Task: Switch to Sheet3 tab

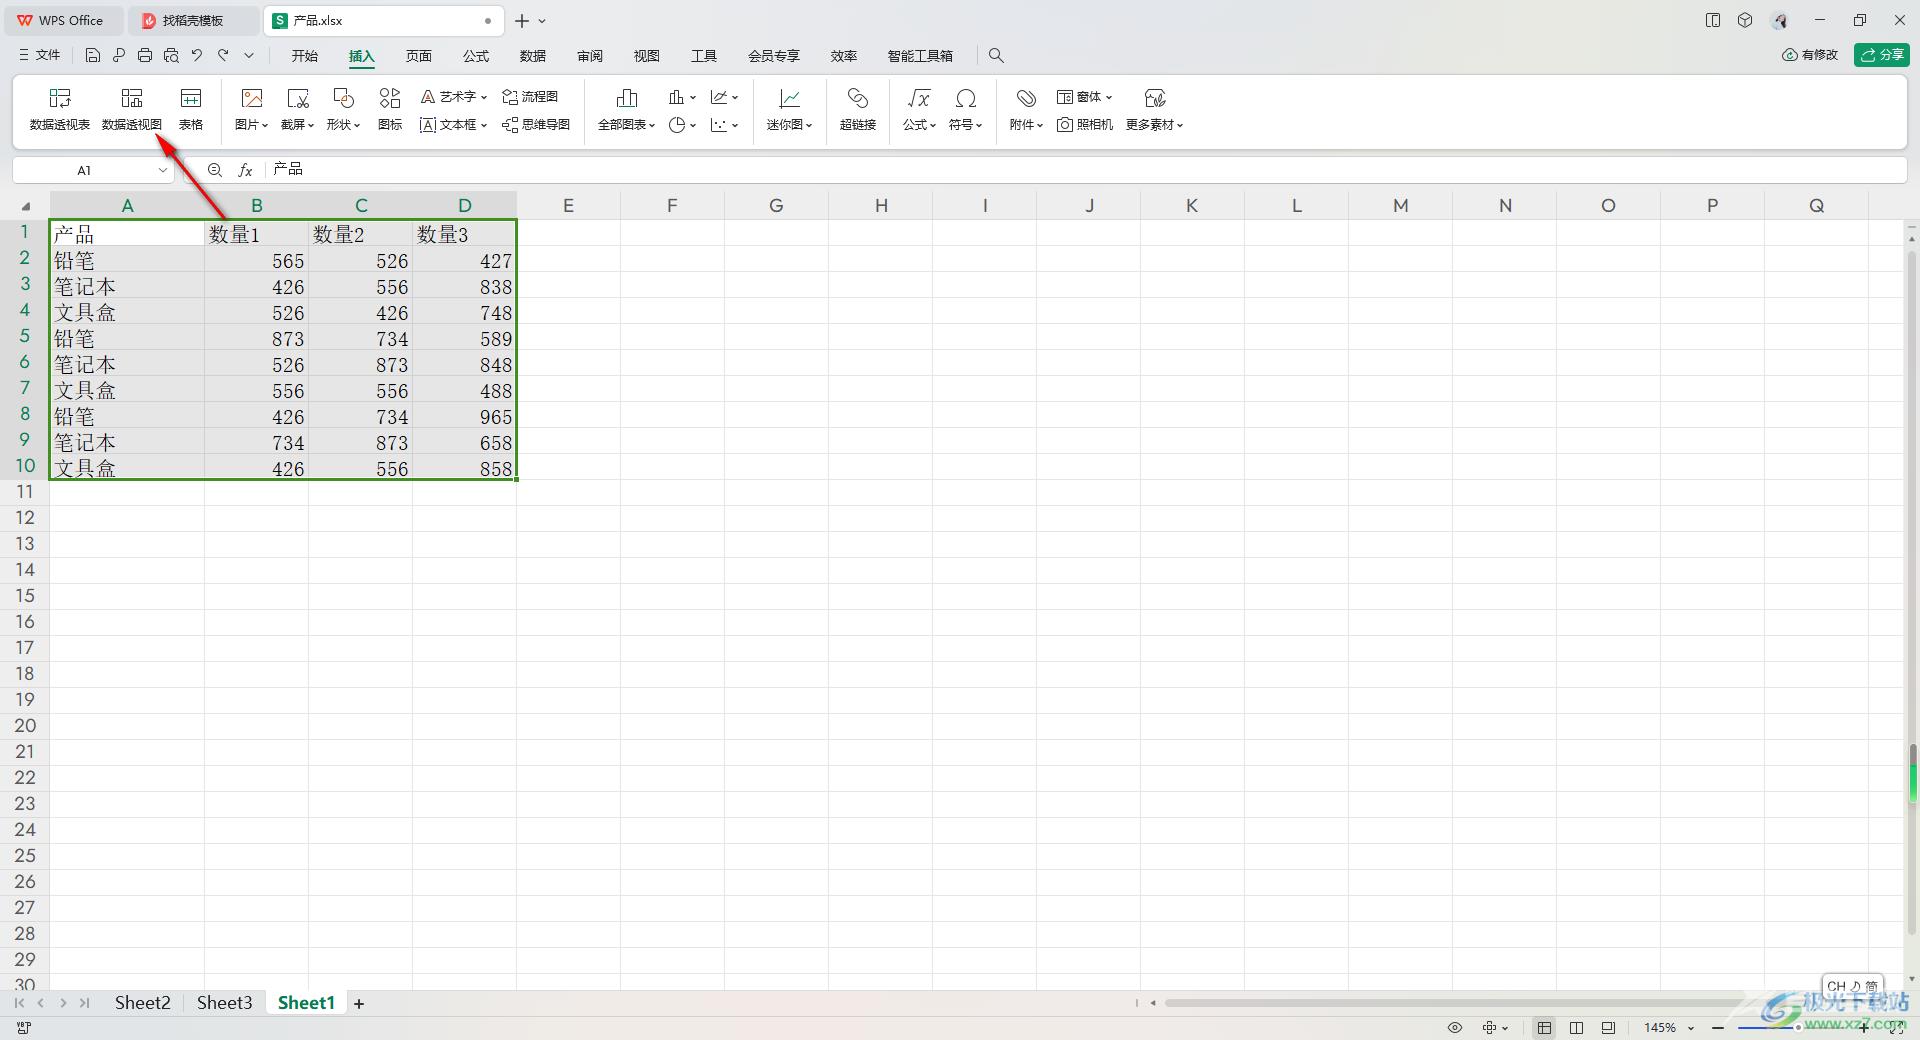Action: [x=225, y=1003]
